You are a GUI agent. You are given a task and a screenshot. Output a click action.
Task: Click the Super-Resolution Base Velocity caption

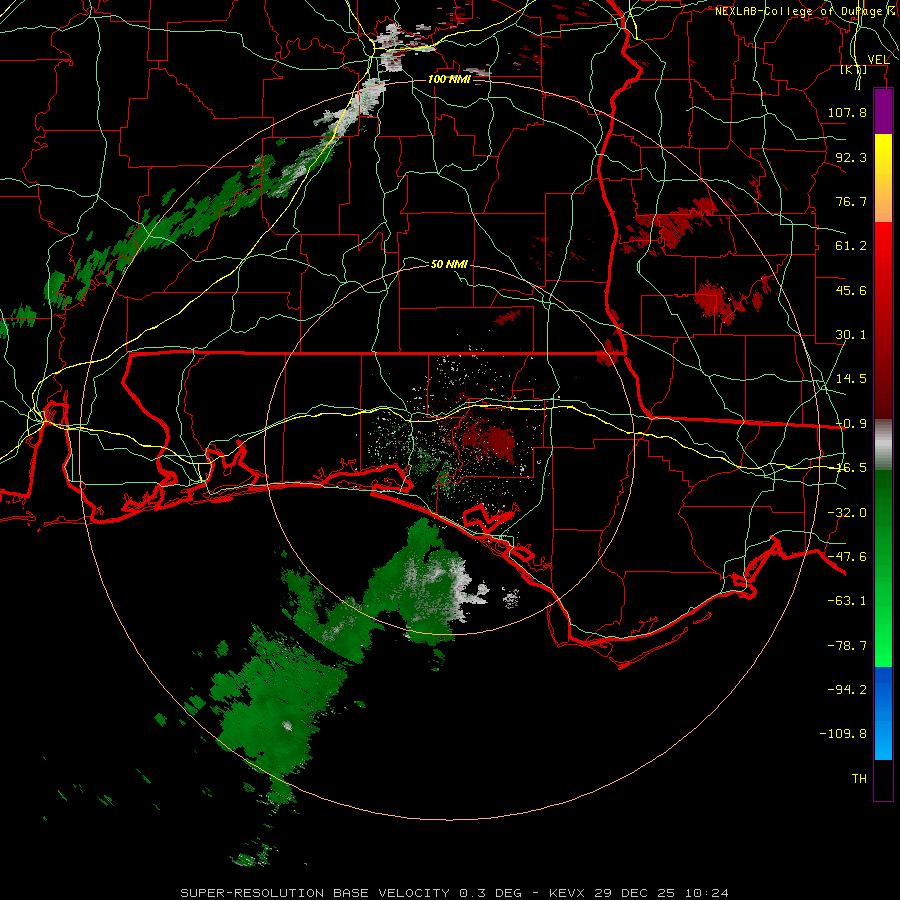455,893
